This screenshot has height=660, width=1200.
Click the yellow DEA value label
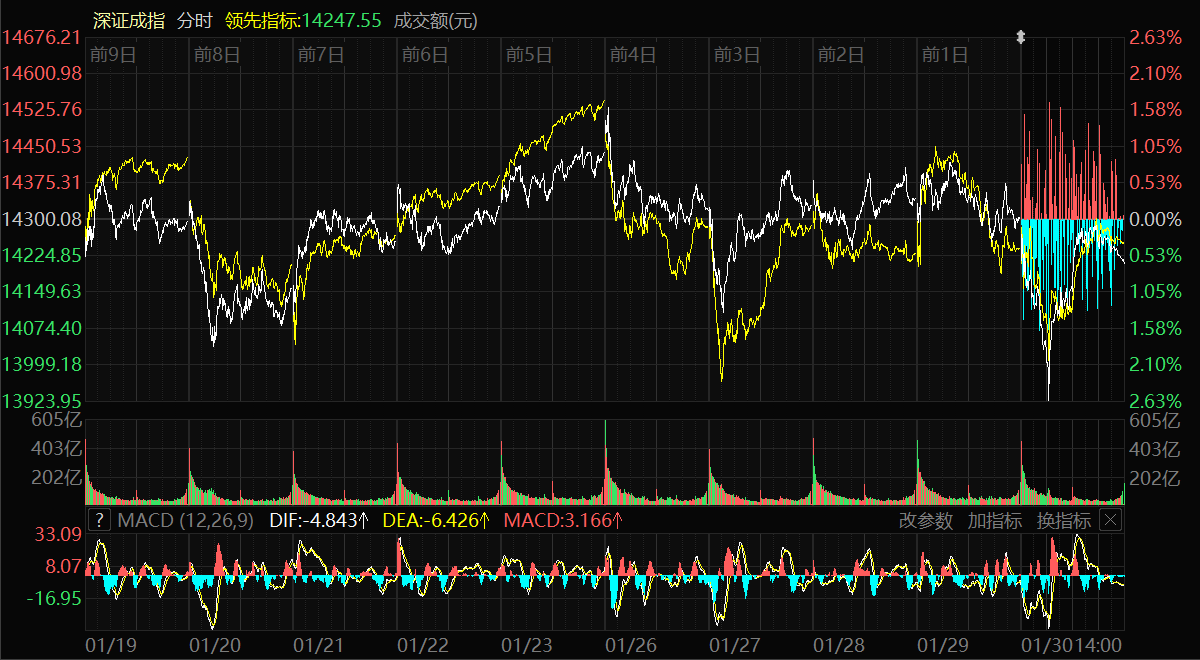[x=436, y=520]
